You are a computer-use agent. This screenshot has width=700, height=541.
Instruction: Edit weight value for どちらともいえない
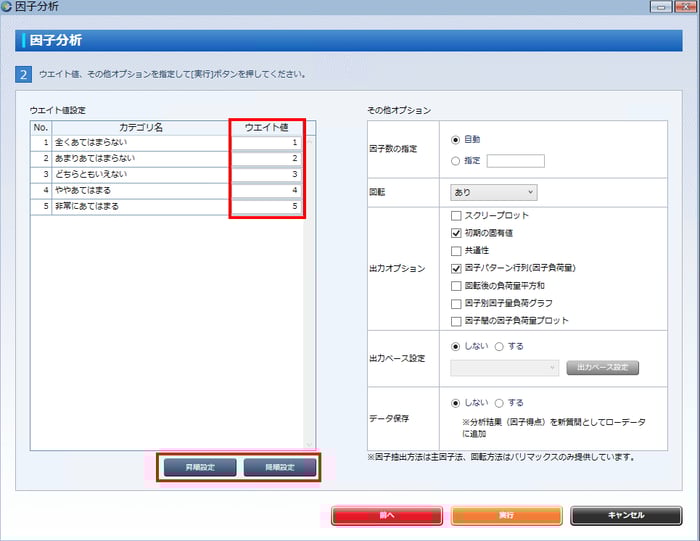[266, 175]
